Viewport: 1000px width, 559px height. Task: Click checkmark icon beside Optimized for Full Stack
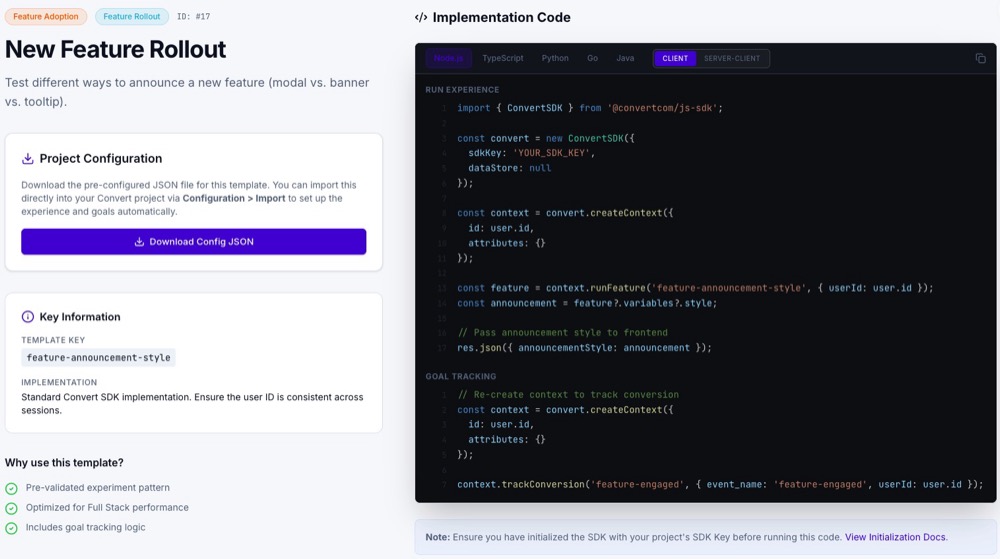coord(12,508)
